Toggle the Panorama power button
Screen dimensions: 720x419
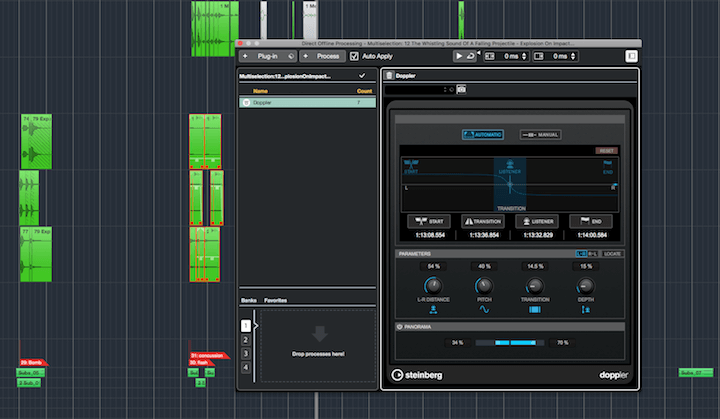click(x=399, y=327)
